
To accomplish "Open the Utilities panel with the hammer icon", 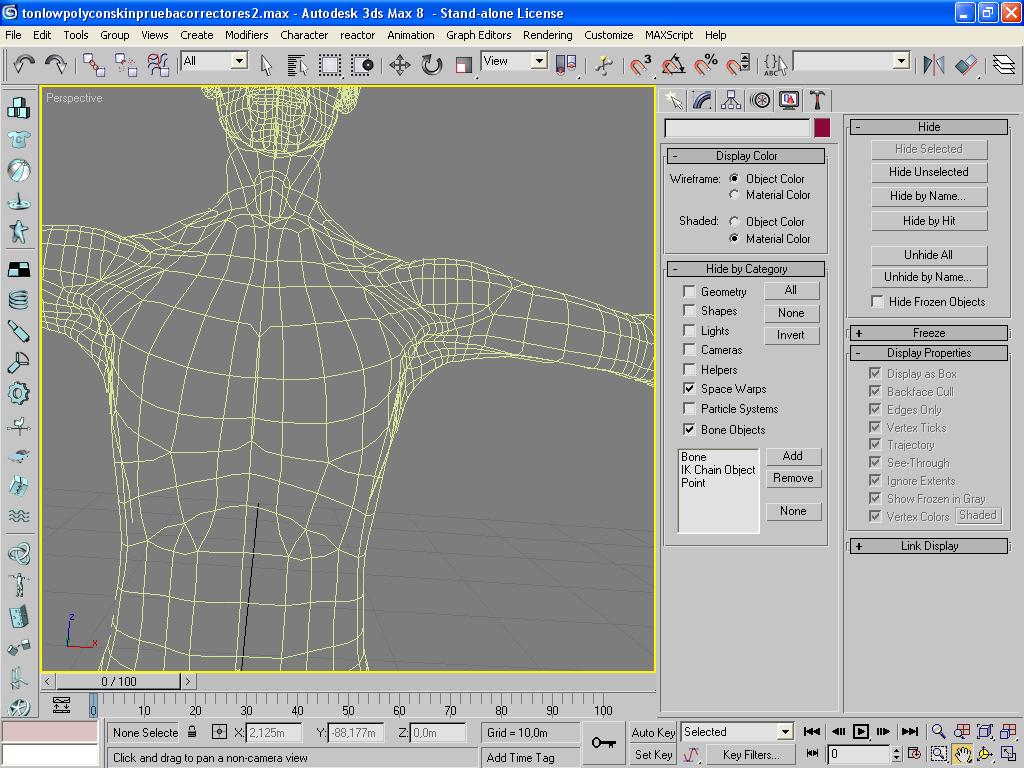I will (818, 100).
